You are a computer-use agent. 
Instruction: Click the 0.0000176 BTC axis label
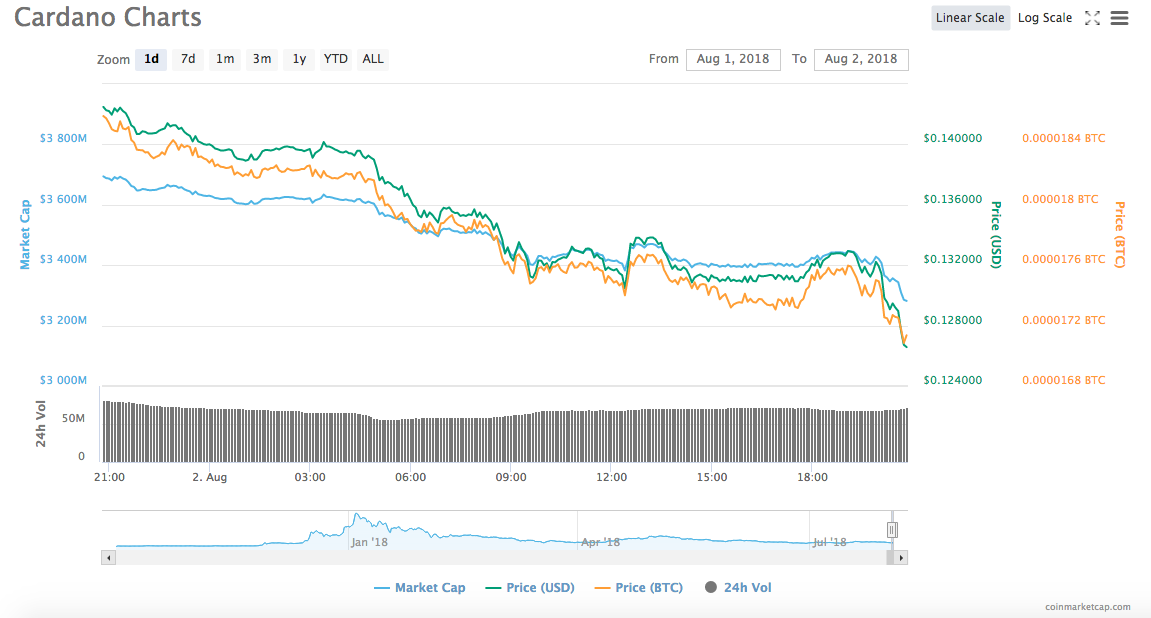1064,259
